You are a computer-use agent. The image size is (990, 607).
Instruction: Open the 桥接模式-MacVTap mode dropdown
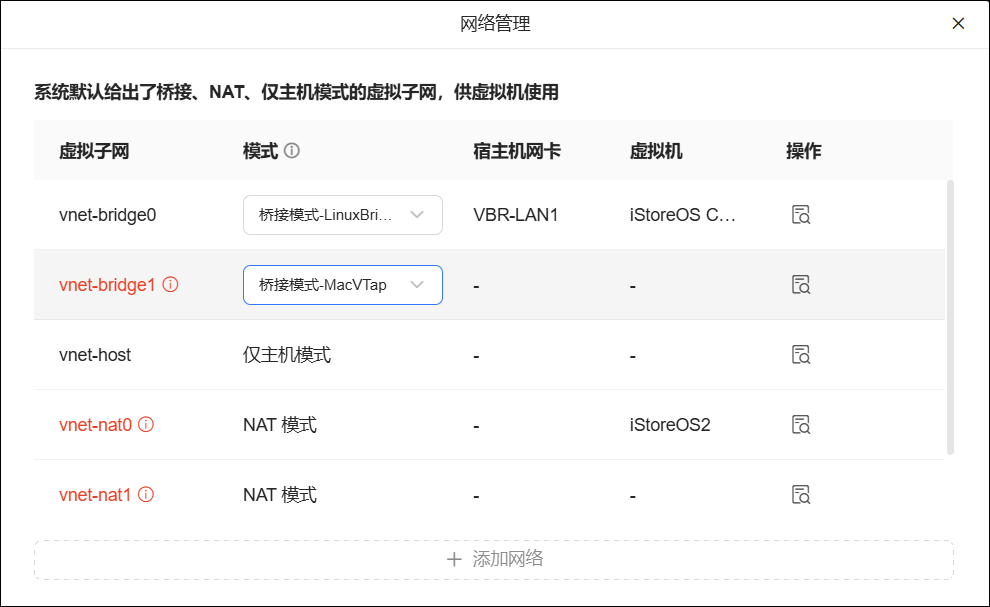pyautogui.click(x=342, y=285)
